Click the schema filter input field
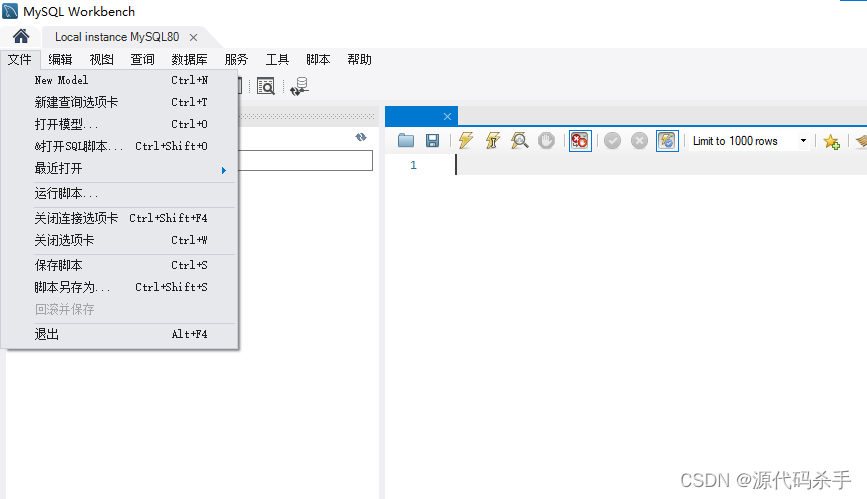The image size is (867, 499). pos(306,160)
